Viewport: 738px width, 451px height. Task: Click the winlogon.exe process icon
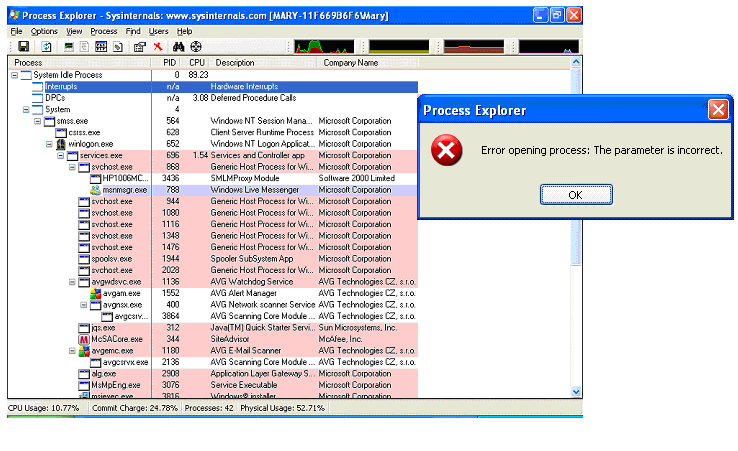(61, 144)
